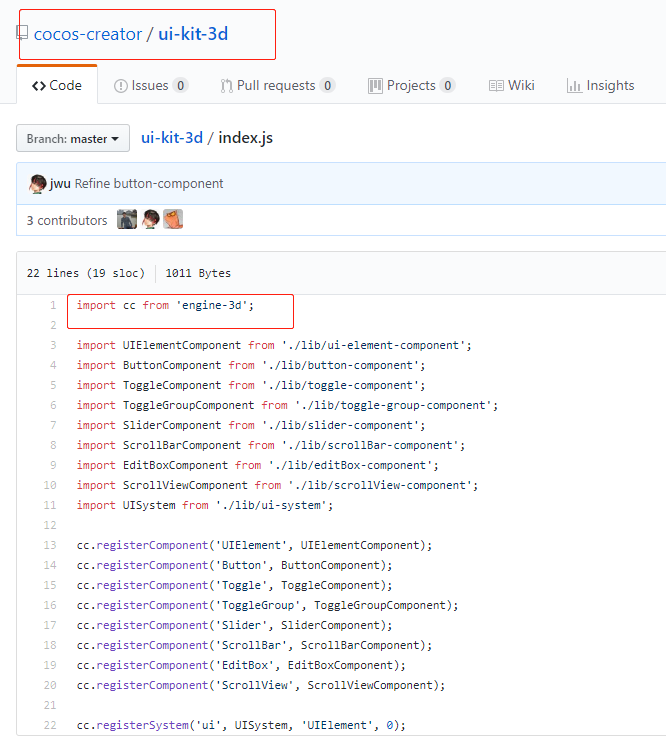
Task: Click the Wiki tab's book icon
Action: pyautogui.click(x=496, y=86)
